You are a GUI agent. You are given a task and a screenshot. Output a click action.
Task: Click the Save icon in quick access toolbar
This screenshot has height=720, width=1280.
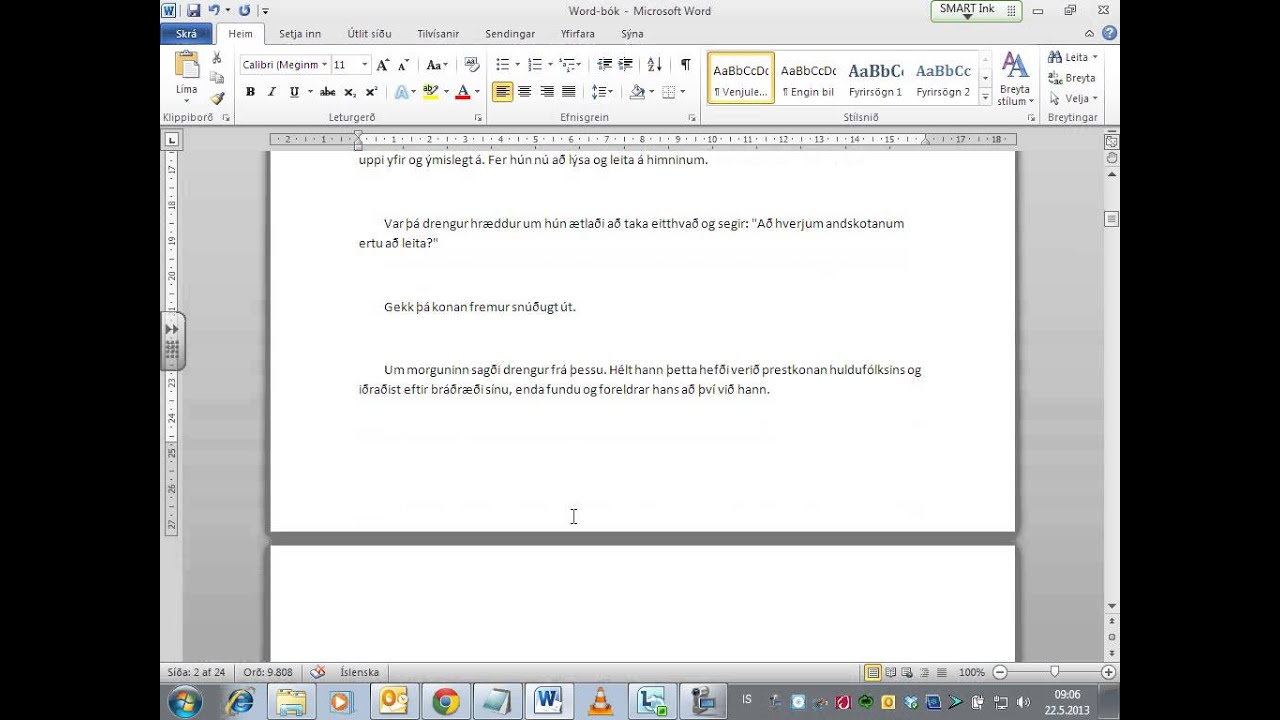pos(193,11)
